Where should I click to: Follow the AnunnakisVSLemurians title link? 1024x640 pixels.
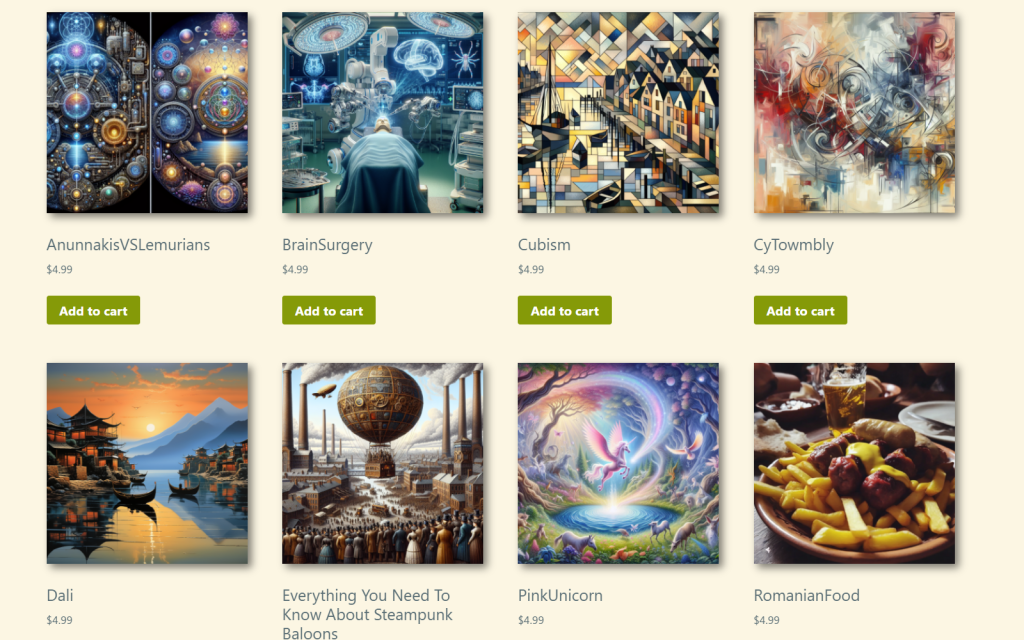pyautogui.click(x=128, y=245)
